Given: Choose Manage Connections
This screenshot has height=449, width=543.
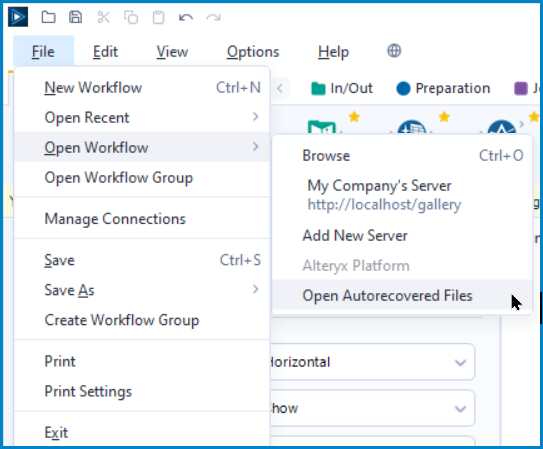Looking at the screenshot, I should pos(142,219).
